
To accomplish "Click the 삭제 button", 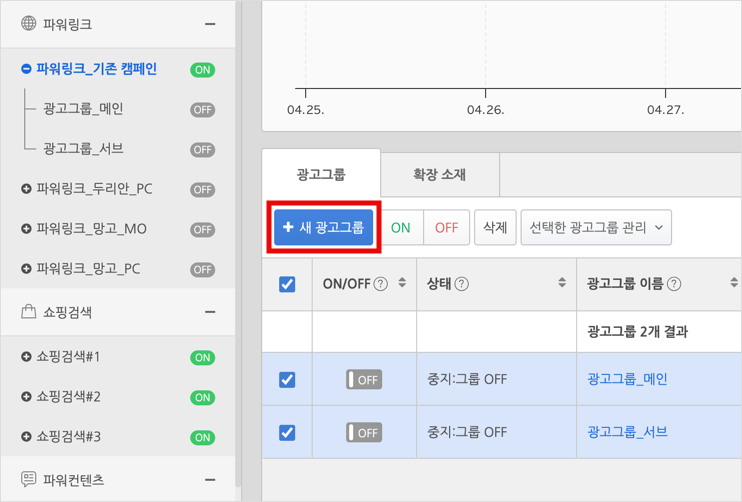I will (495, 228).
